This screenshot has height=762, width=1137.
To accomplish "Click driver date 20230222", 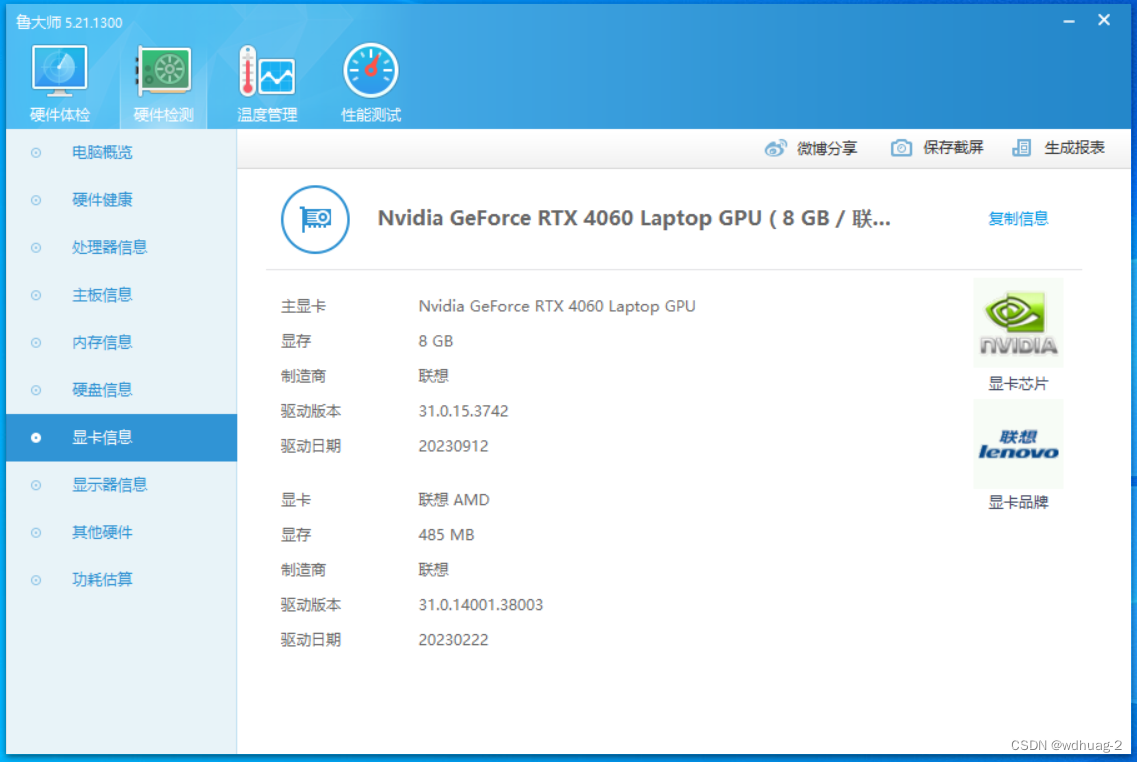I will 453,639.
